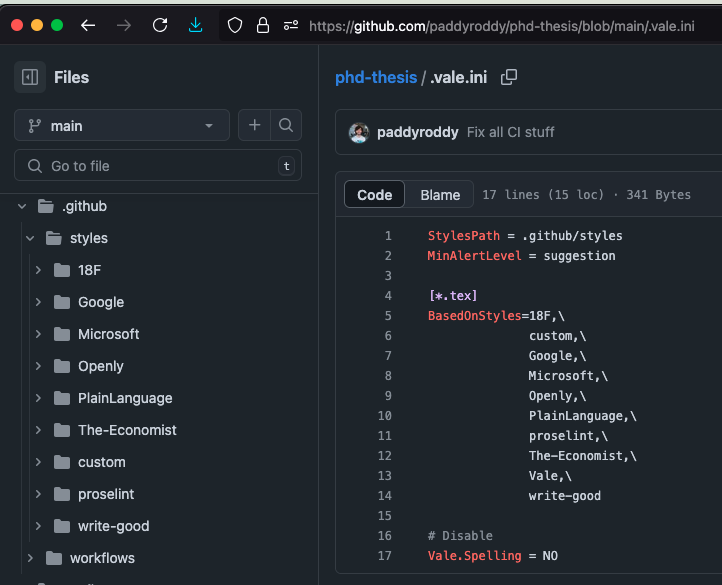Open the browser downloads icon
Screen dimensions: 722x585
(196, 25)
